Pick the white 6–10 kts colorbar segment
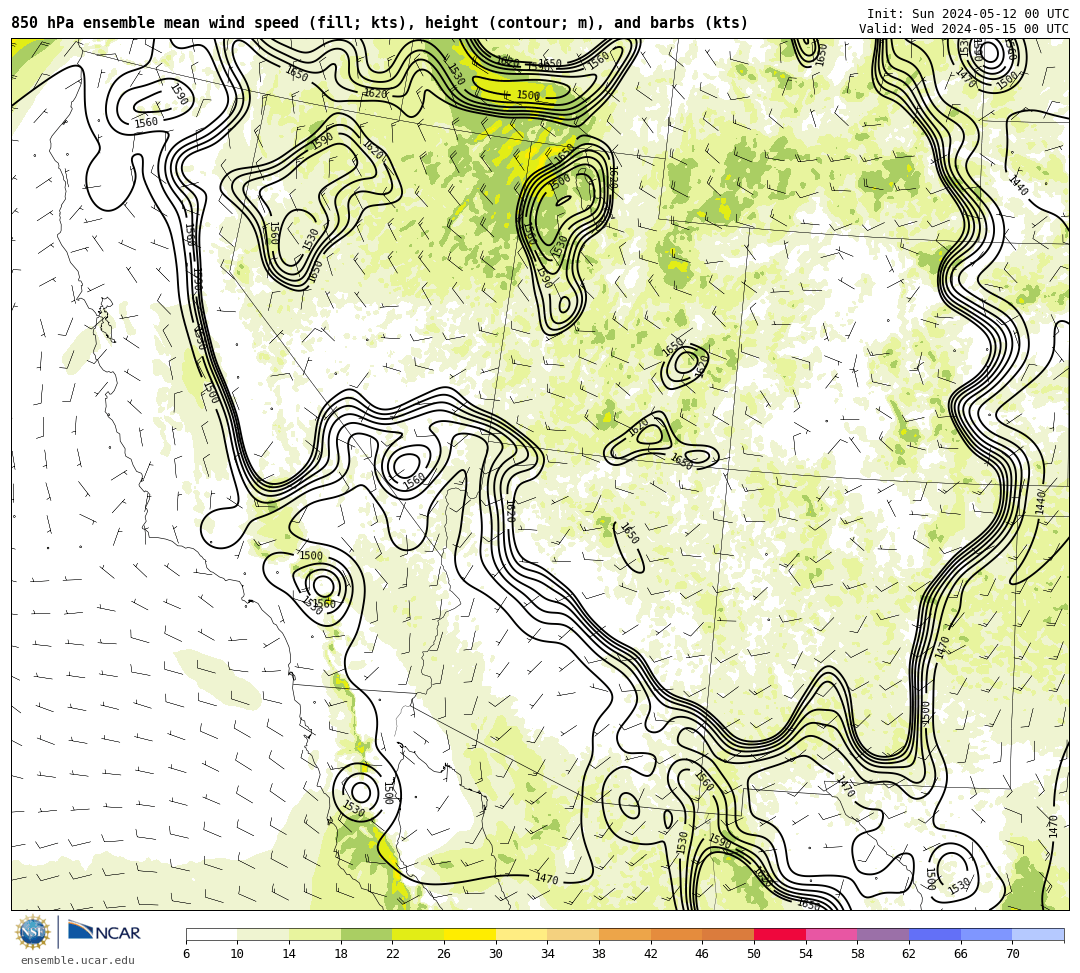This screenshot has width=1080, height=973. 211,934
